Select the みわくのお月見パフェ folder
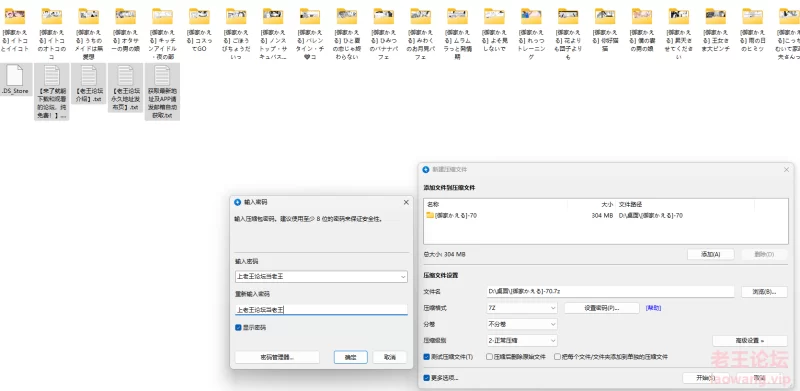Image resolution: width=800 pixels, height=391 pixels. (x=420, y=33)
